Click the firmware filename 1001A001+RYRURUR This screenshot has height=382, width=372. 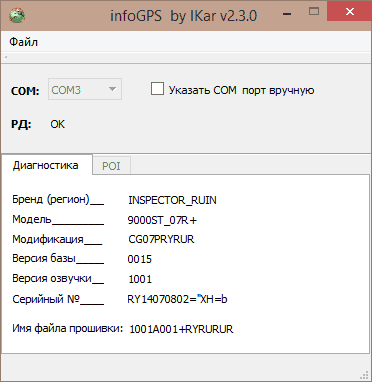[x=181, y=329]
